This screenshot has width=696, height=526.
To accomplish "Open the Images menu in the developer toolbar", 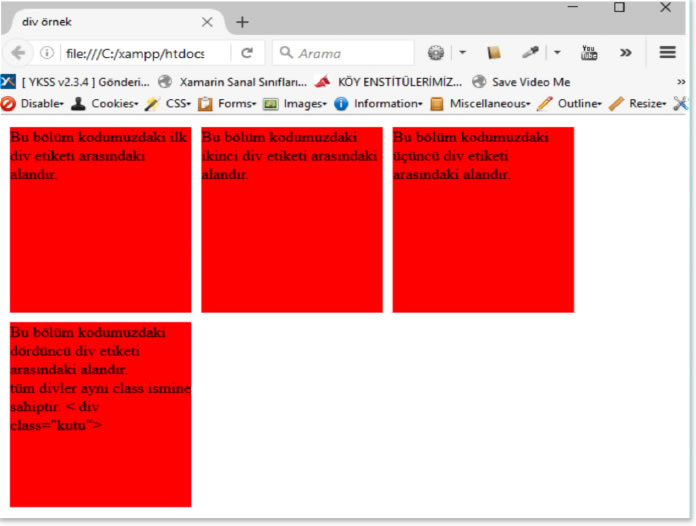I will 295,103.
